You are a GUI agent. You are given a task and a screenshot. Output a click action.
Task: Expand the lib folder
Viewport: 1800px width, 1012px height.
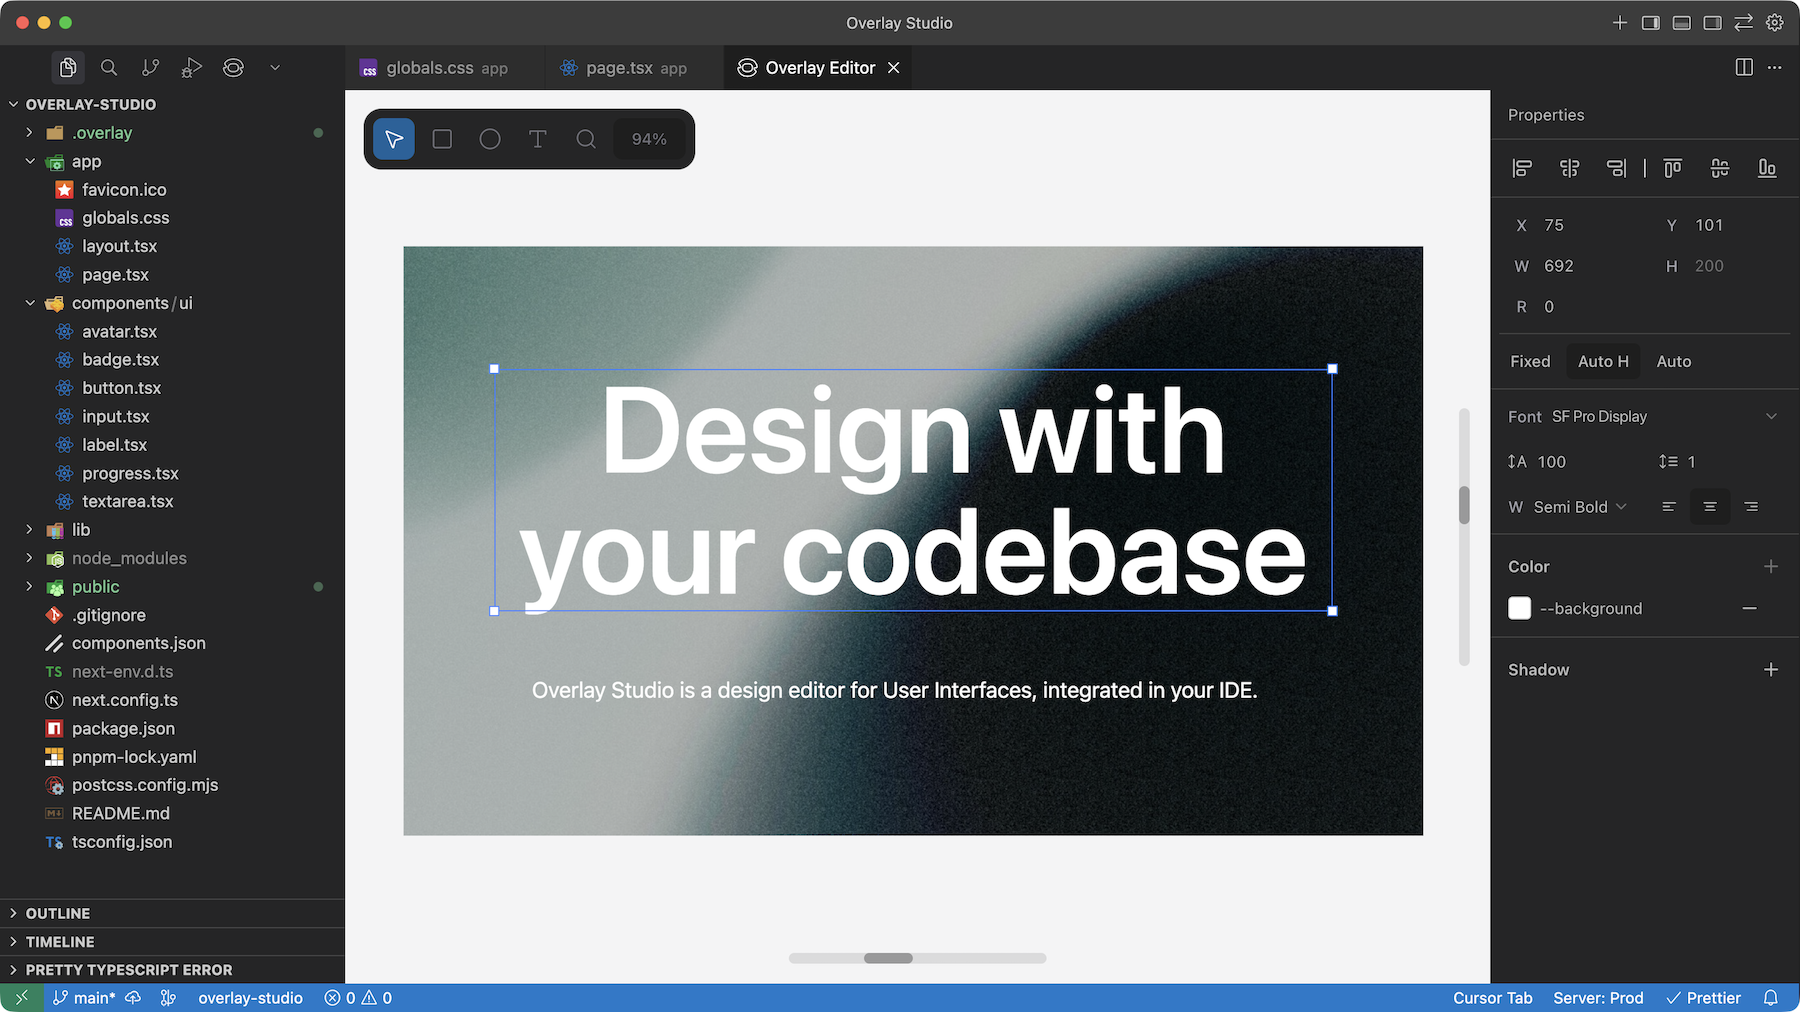pyautogui.click(x=81, y=530)
